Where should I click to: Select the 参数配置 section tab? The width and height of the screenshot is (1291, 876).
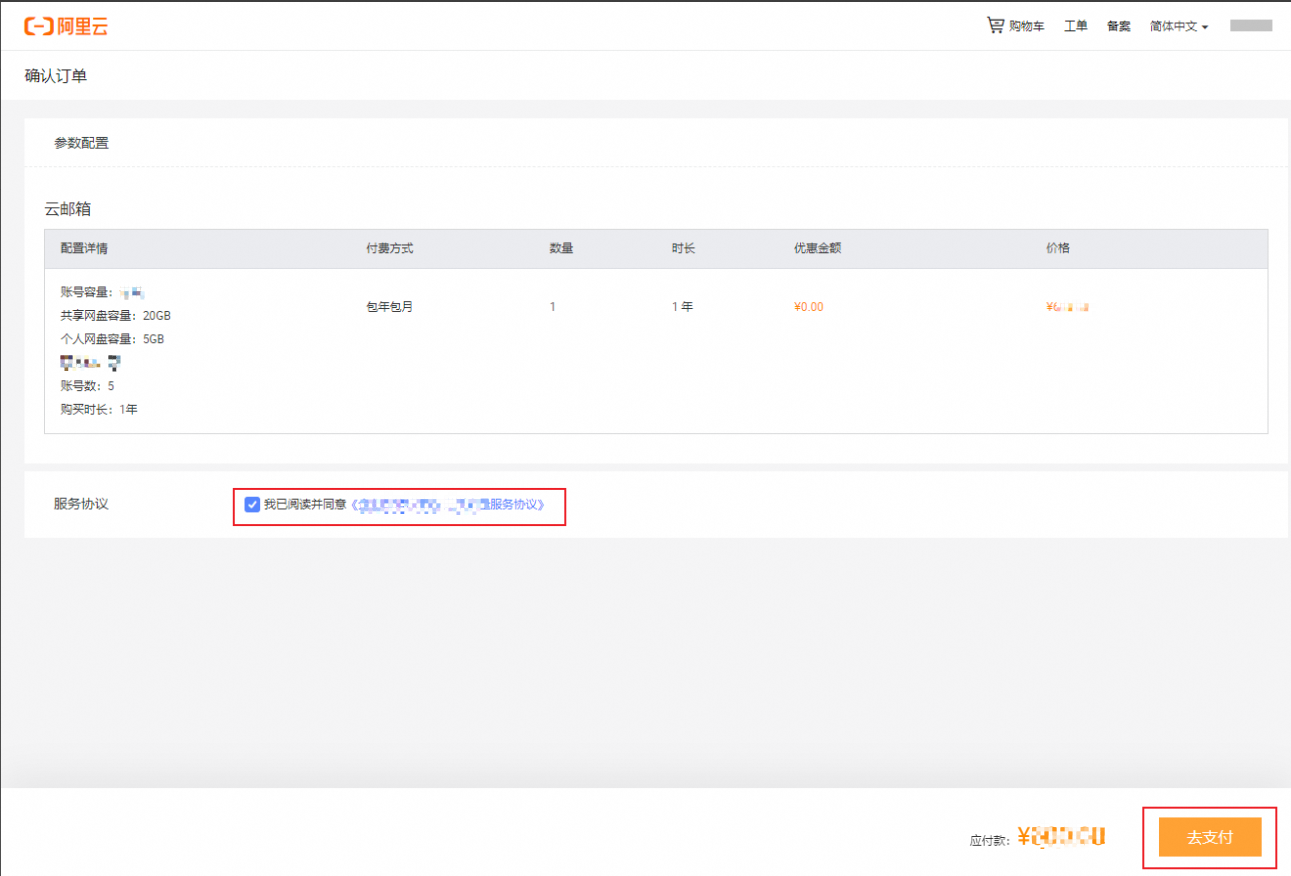[81, 143]
